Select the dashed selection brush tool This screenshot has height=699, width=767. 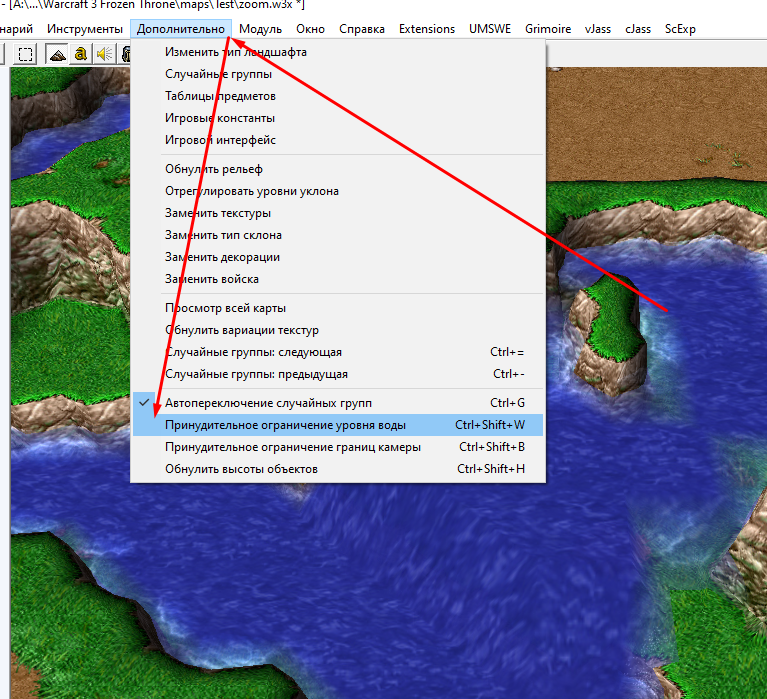click(25, 54)
